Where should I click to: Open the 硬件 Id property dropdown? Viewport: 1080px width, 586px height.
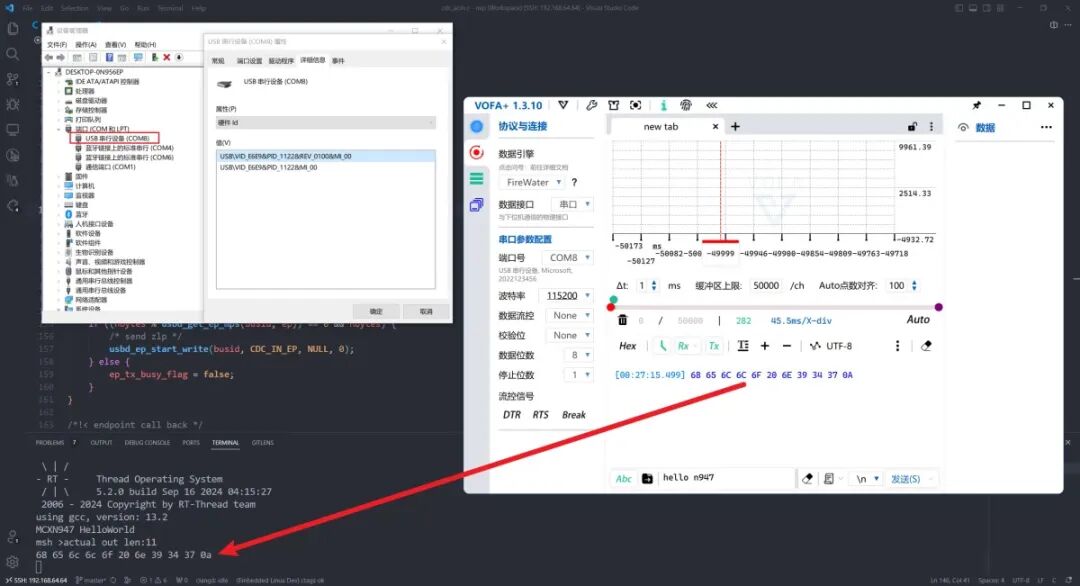326,123
